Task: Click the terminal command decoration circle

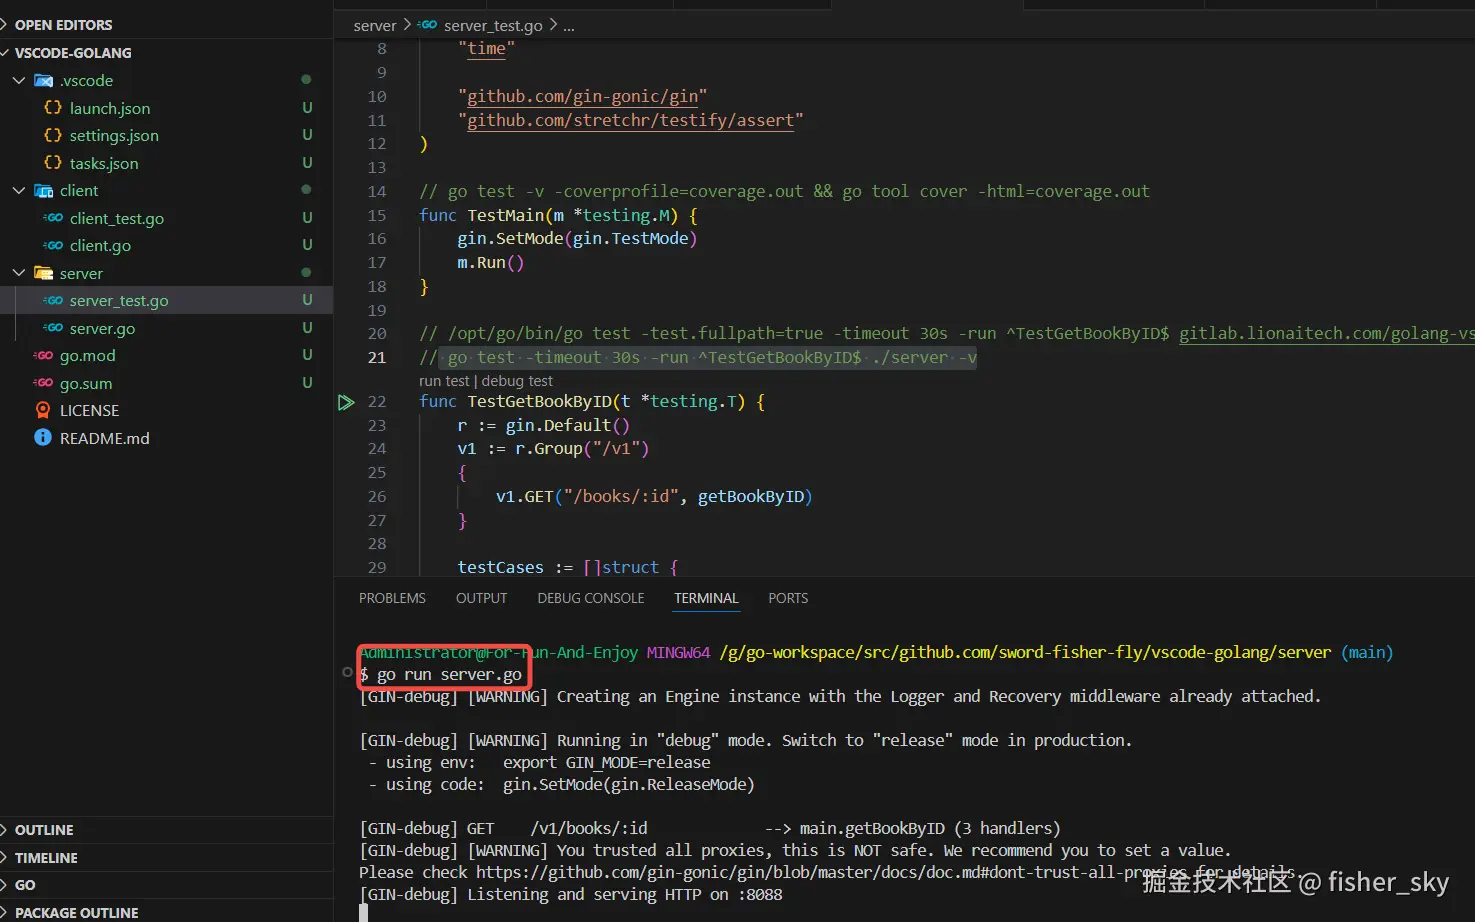Action: click(x=347, y=673)
